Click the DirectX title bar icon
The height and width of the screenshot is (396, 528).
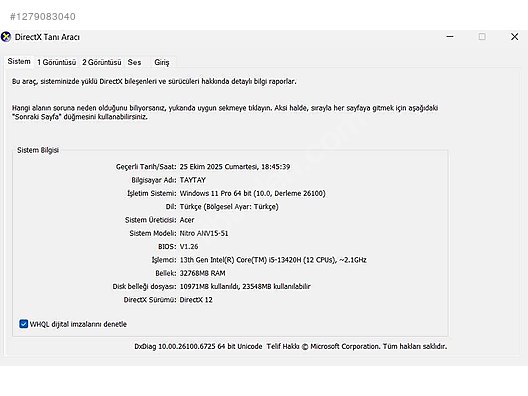[x=6, y=37]
